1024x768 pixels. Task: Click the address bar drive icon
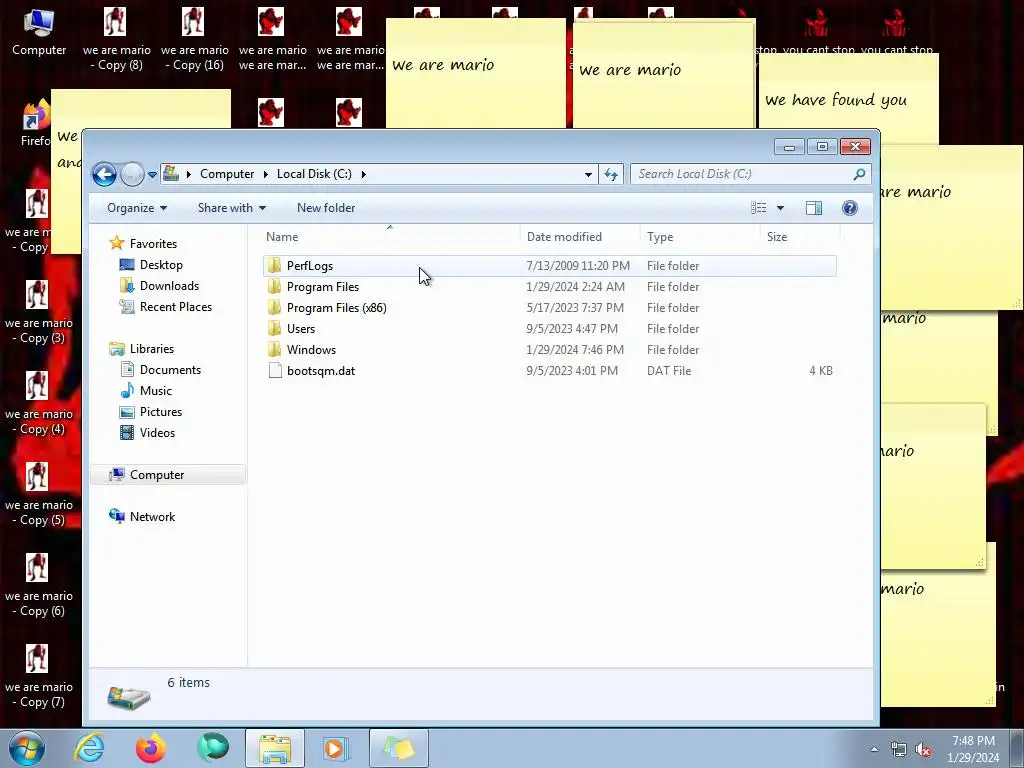point(171,174)
